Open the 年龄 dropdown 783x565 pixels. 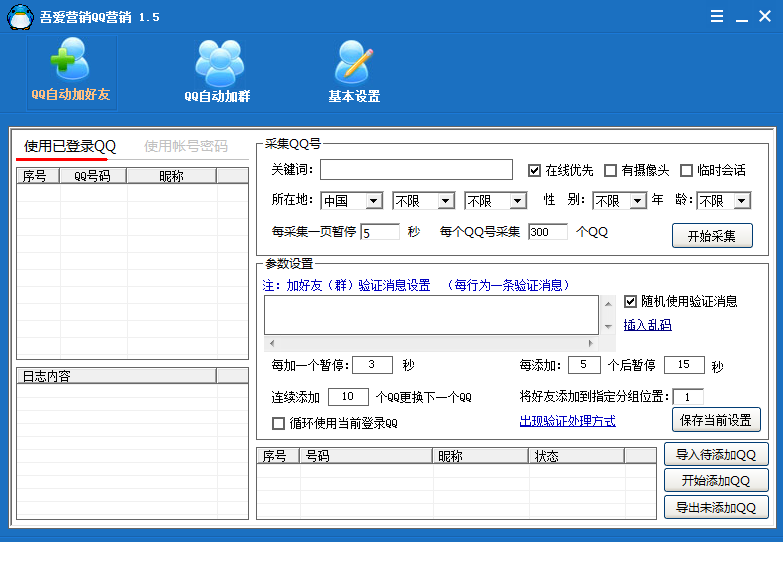[724, 201]
